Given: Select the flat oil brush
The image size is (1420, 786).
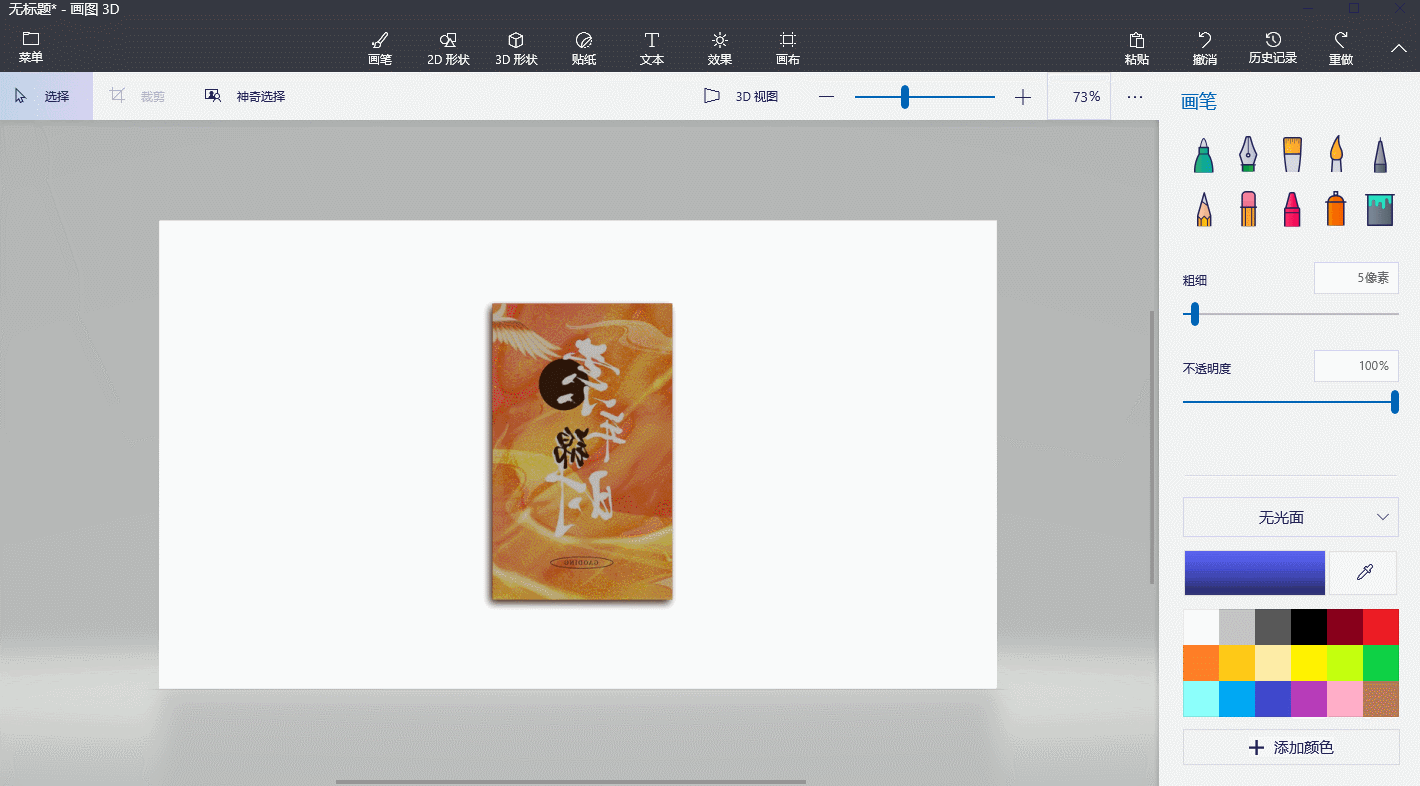Looking at the screenshot, I should pos(1292,155).
